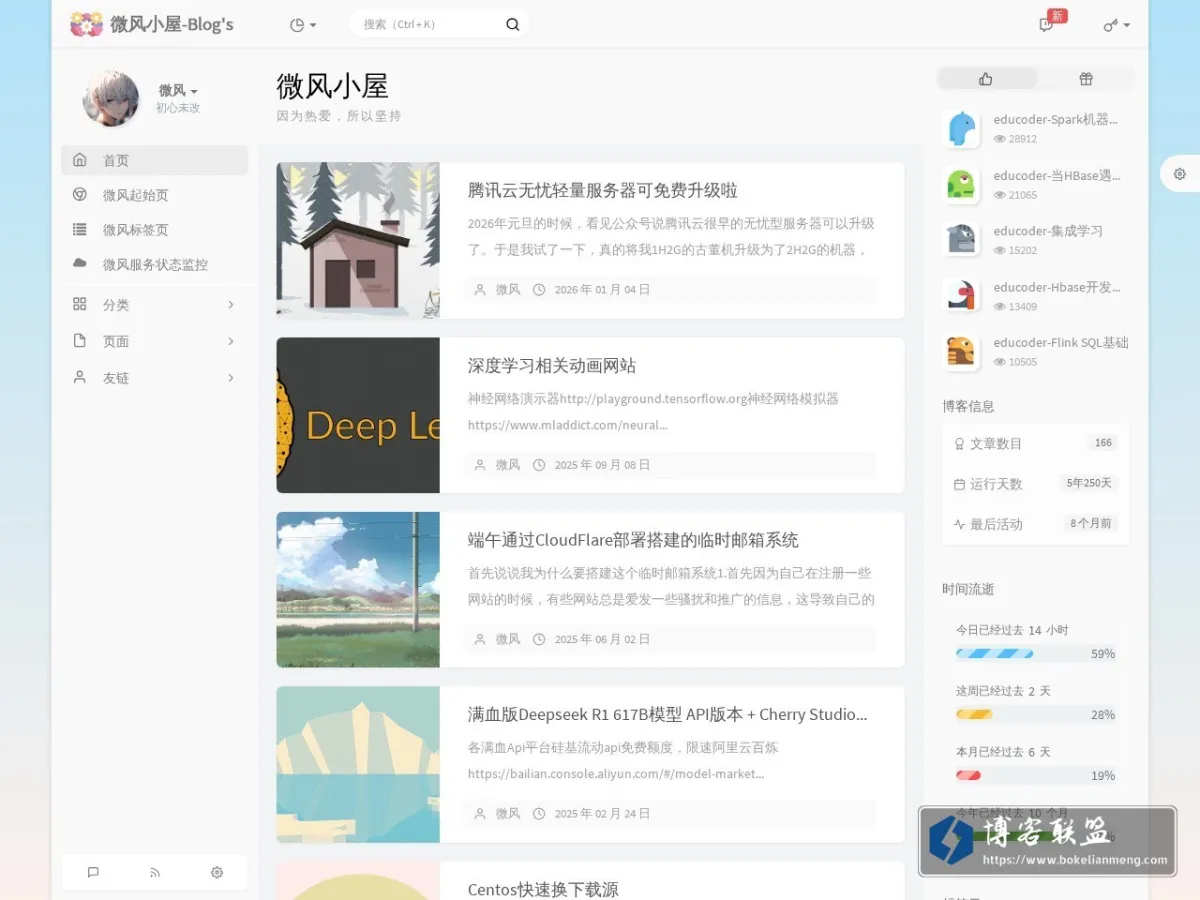Click the chrome icon next to 微风起始页
This screenshot has width=1200, height=900.
click(80, 195)
